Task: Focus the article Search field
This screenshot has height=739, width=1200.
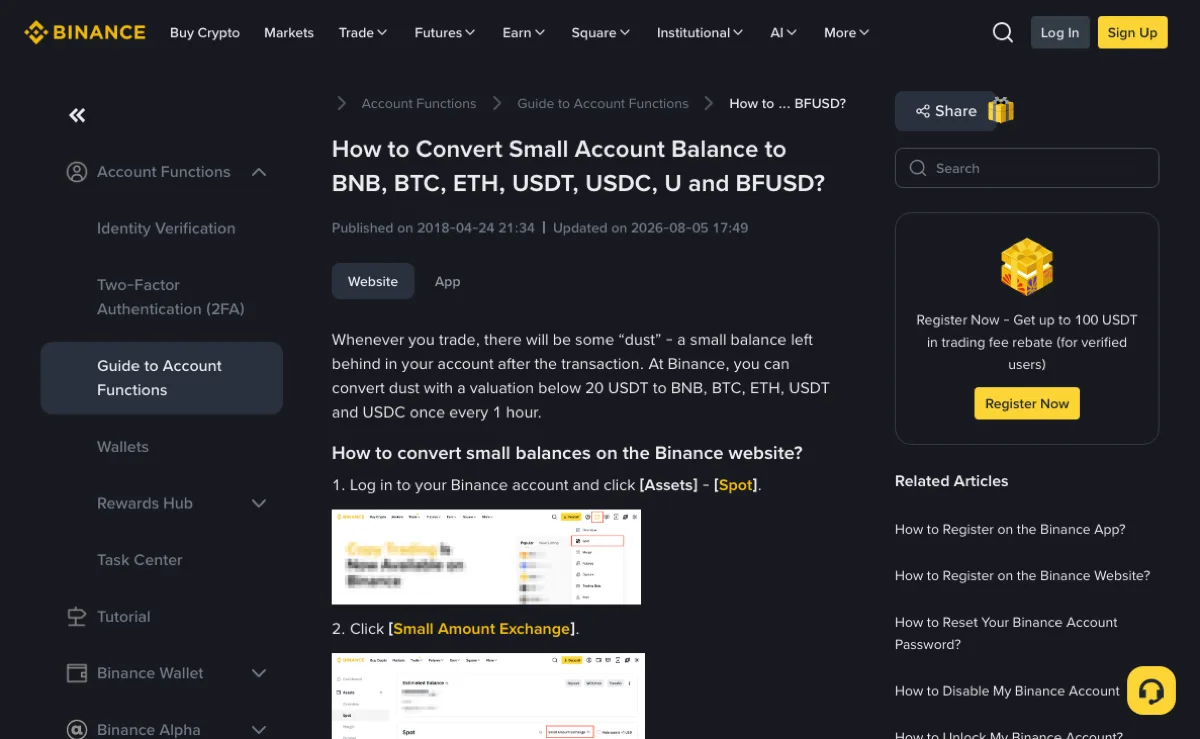Action: (x=1027, y=168)
